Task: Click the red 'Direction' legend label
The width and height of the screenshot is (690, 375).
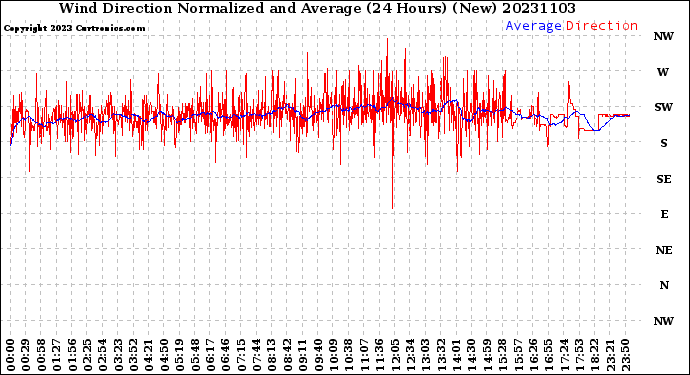Action: pyautogui.click(x=602, y=26)
